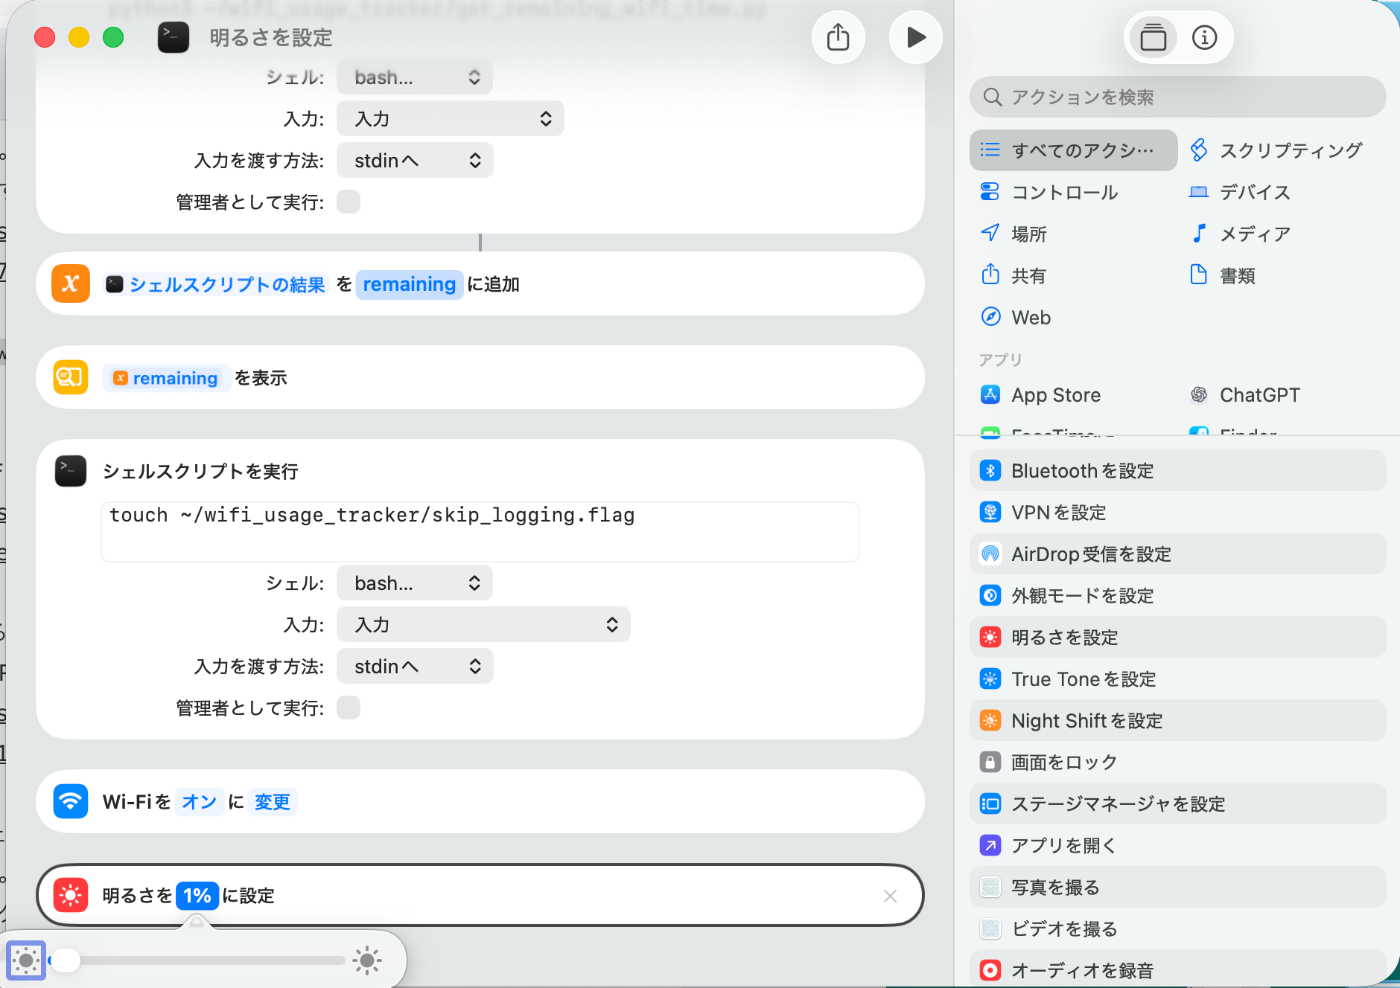Remove the 明るさを設定 action with X
Viewport: 1400px width, 988px height.
pos(890,896)
